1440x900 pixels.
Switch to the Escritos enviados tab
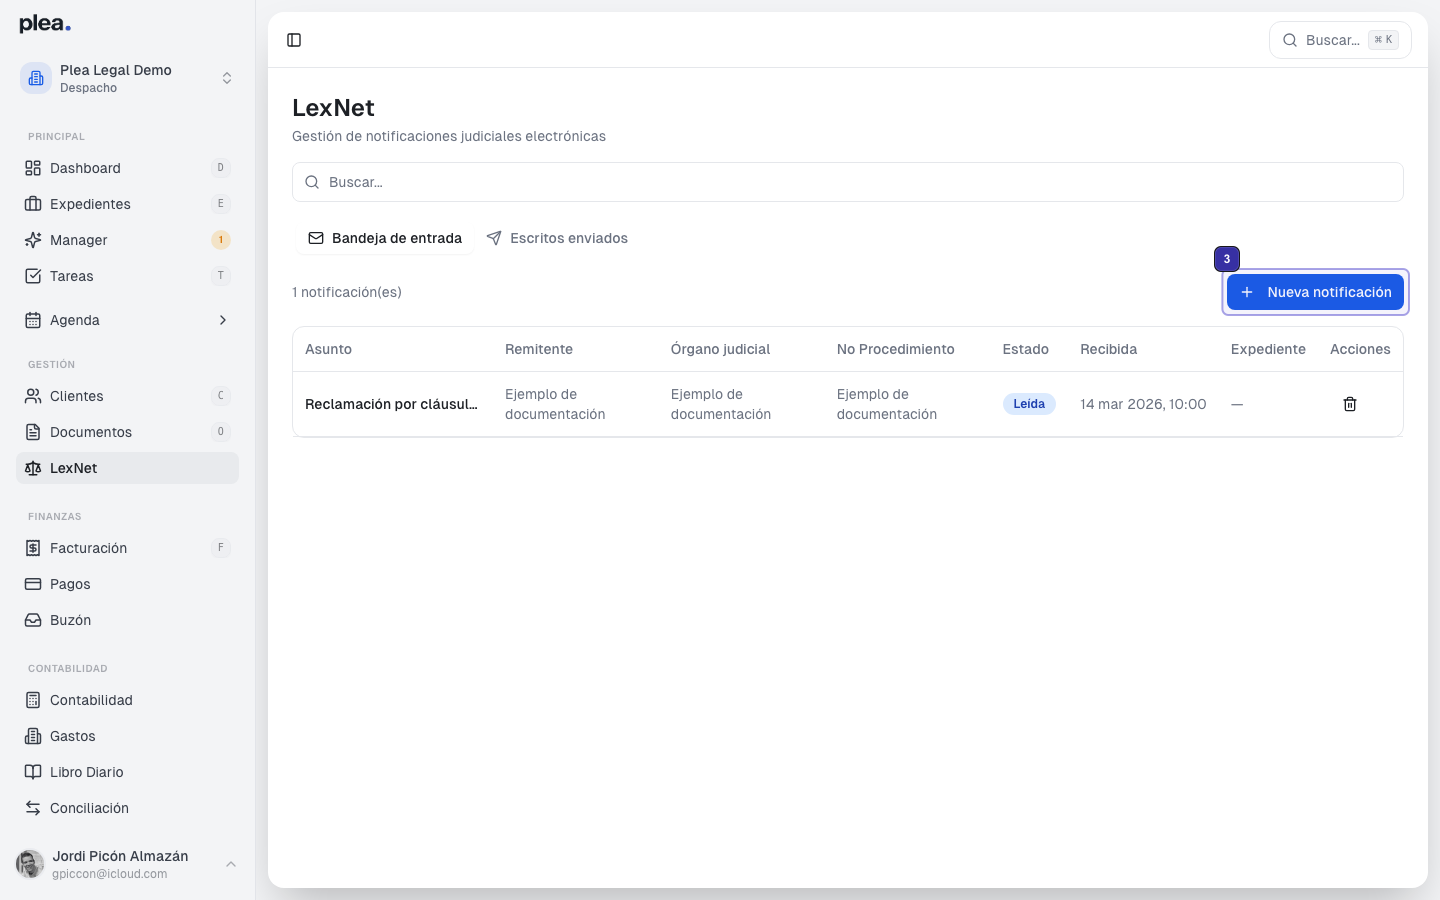click(x=557, y=238)
